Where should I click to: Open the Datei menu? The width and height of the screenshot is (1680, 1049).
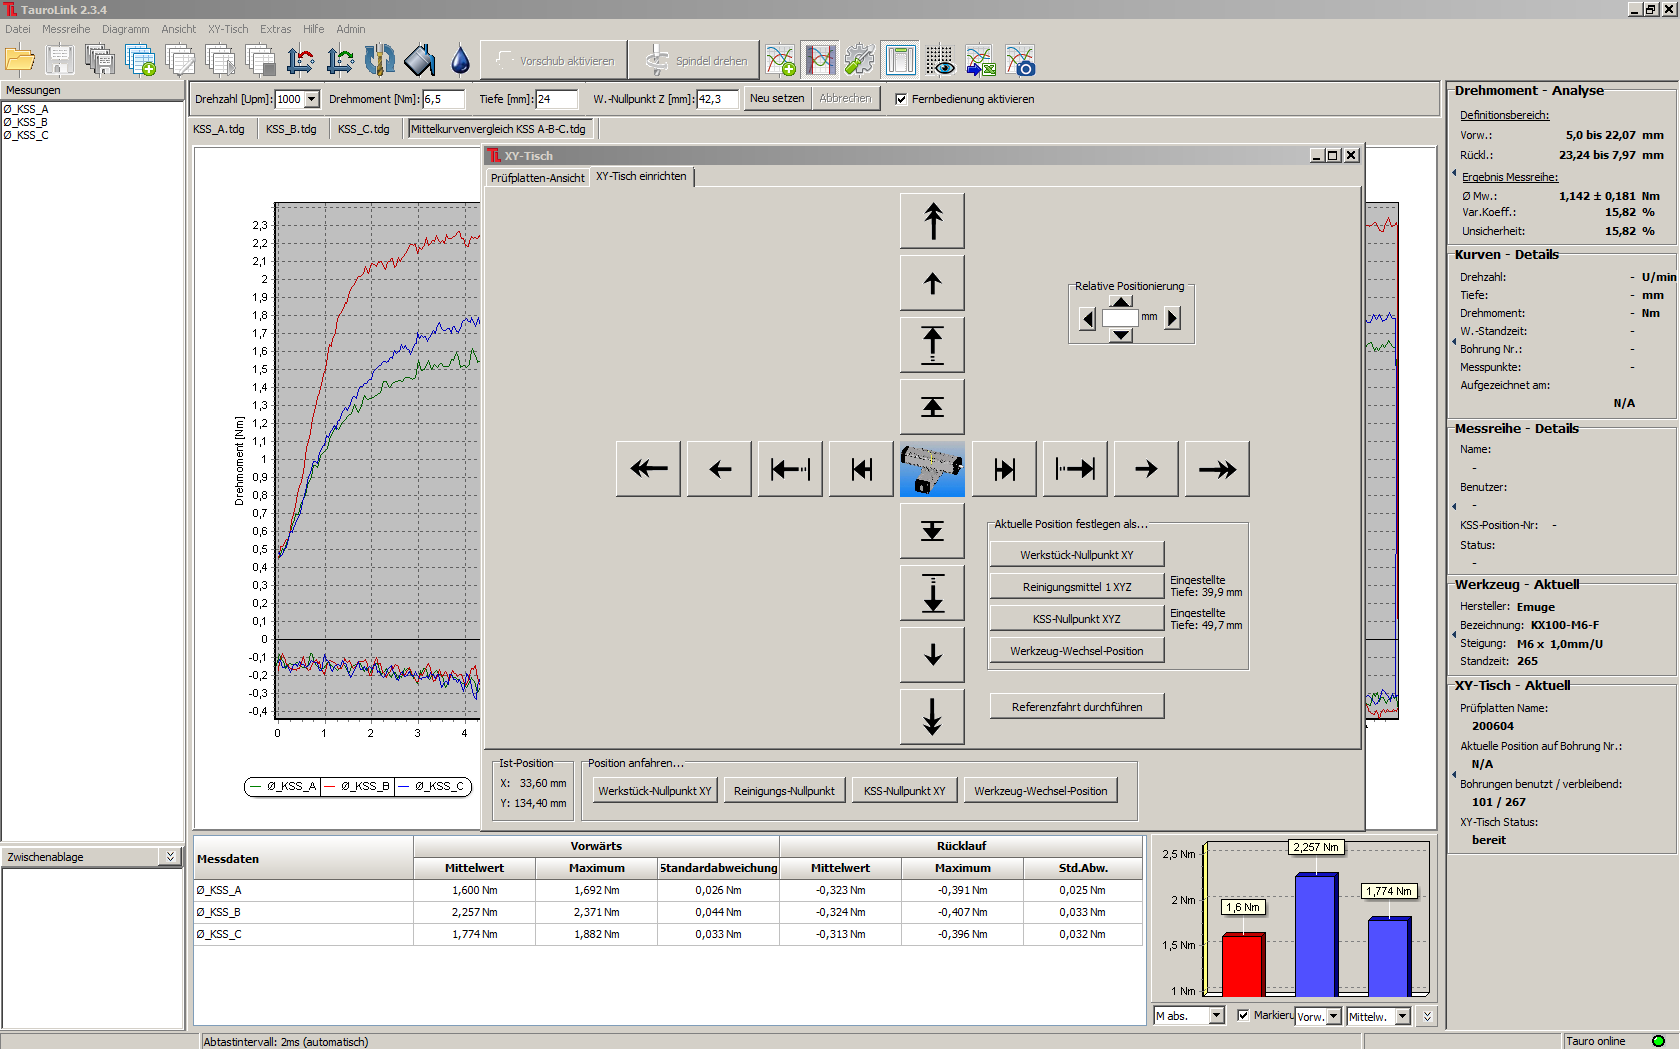[18, 29]
